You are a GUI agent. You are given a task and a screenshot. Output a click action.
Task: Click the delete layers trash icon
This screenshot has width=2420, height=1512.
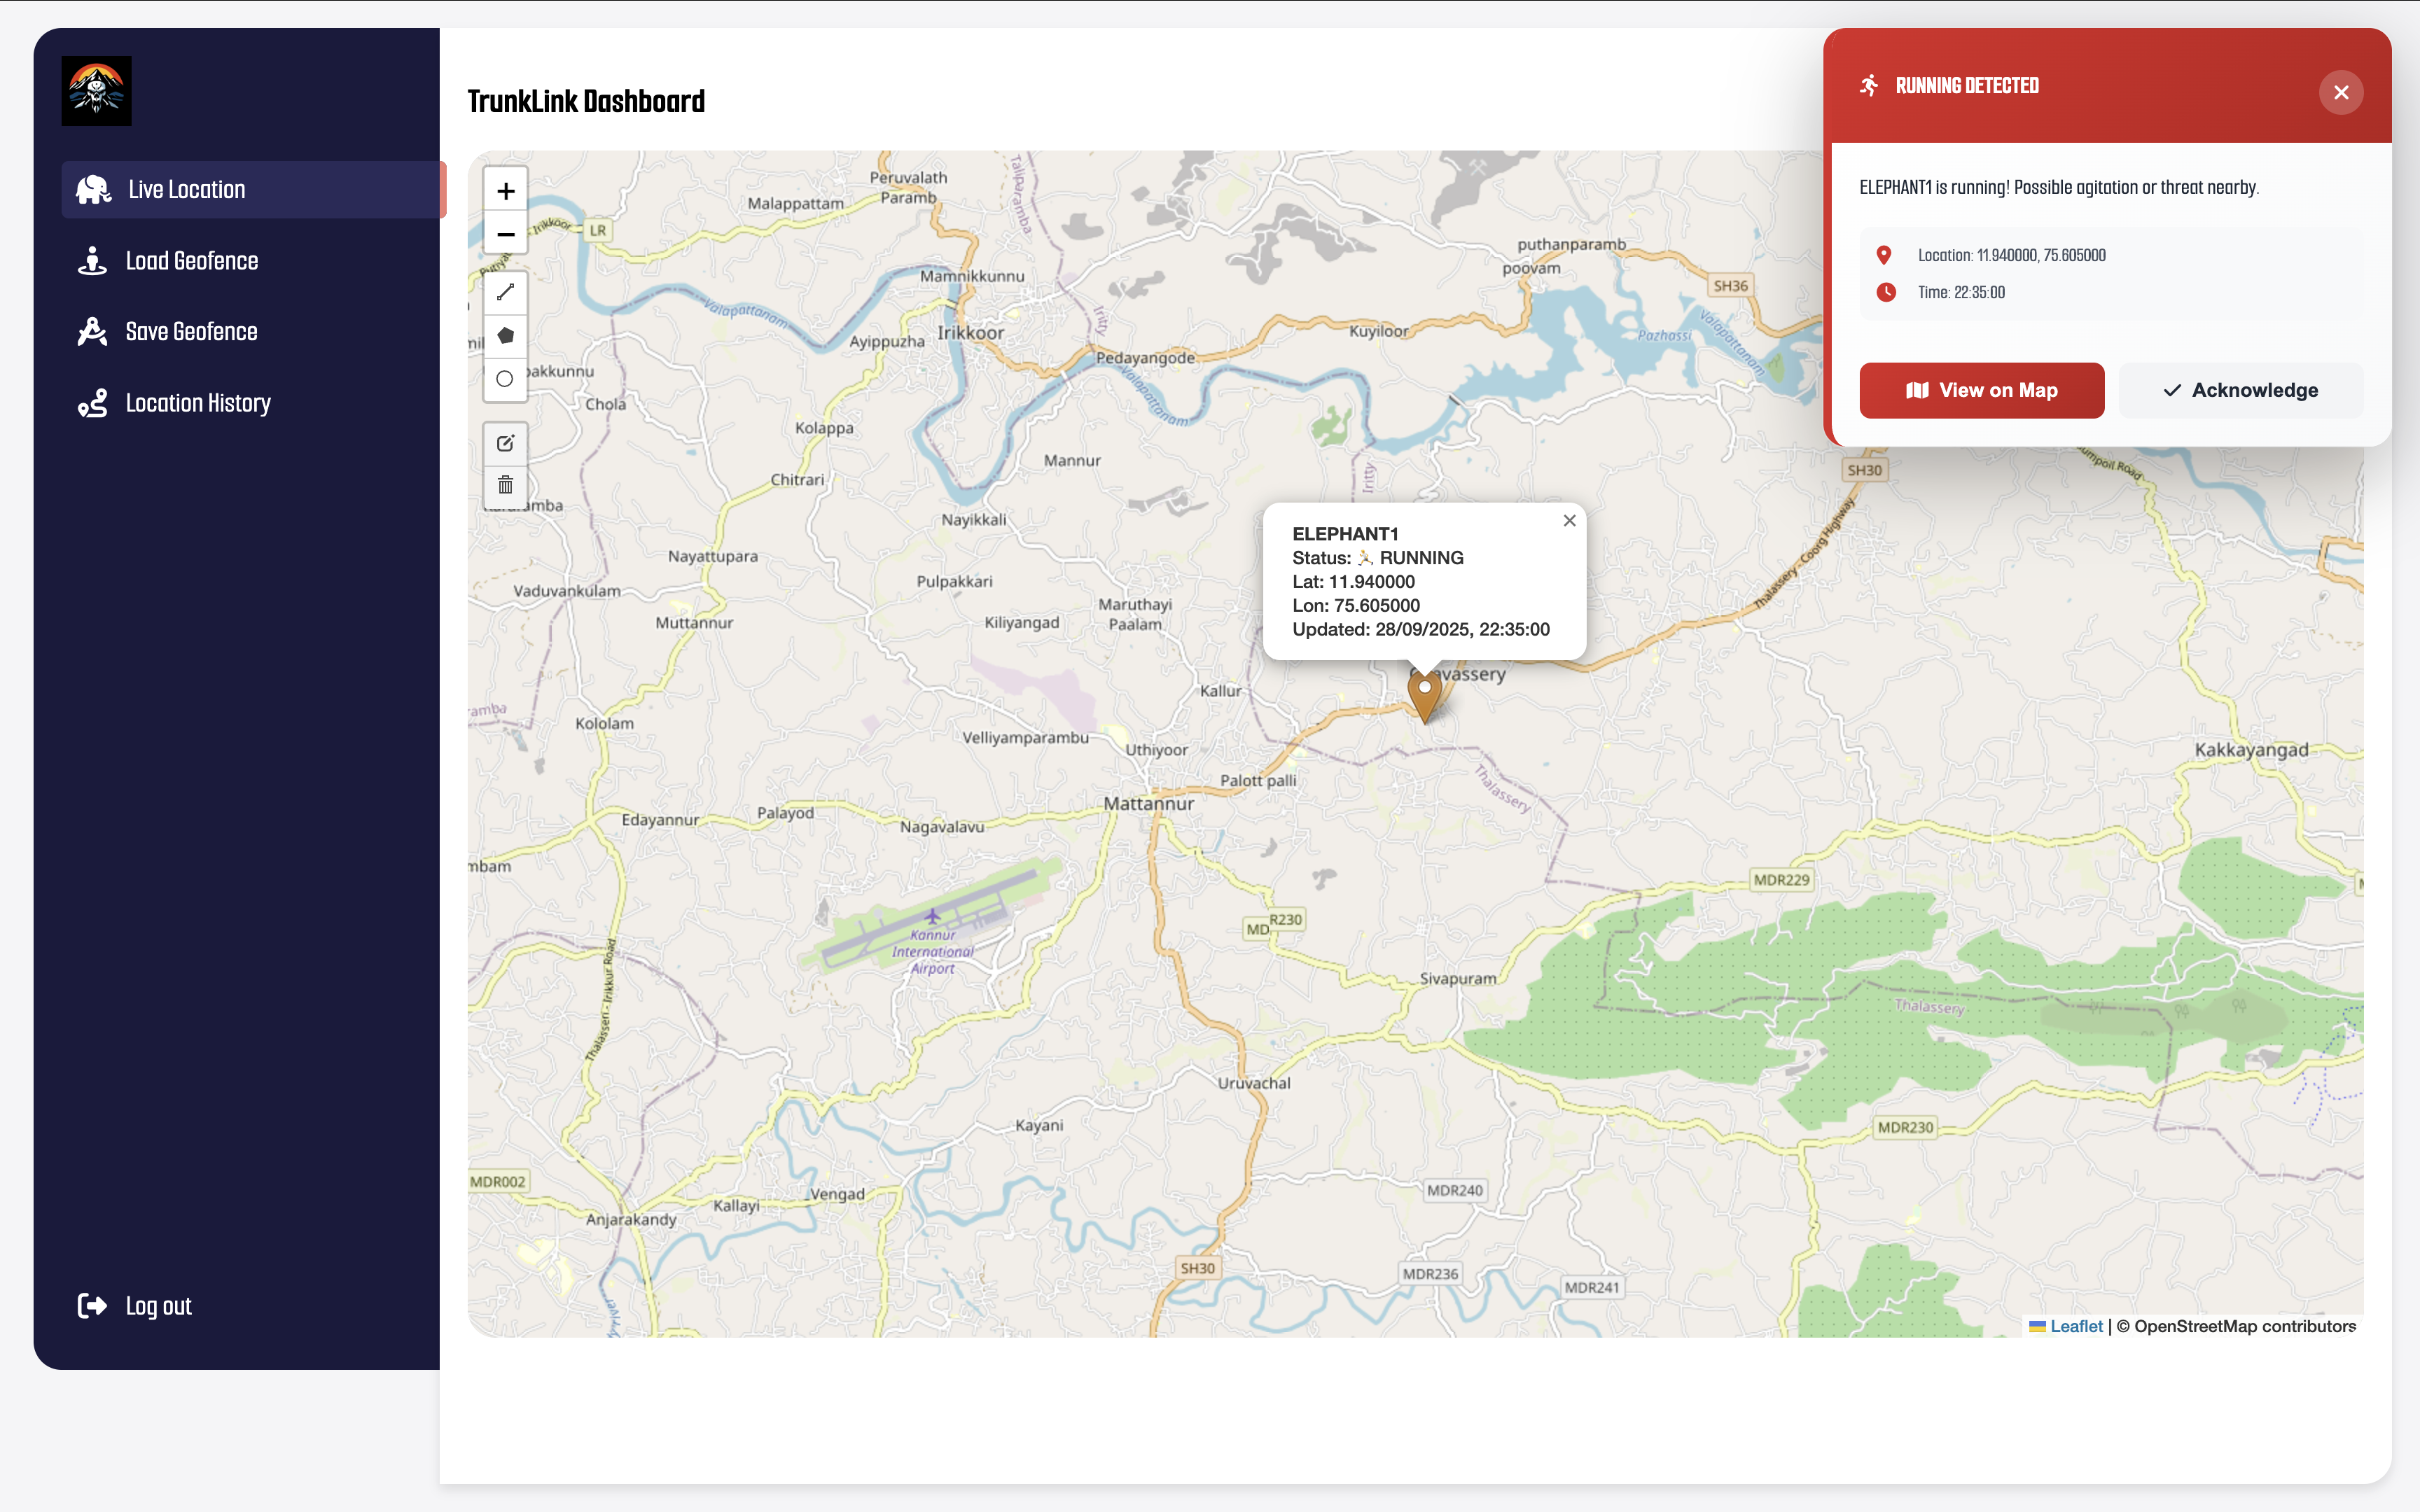tap(506, 486)
